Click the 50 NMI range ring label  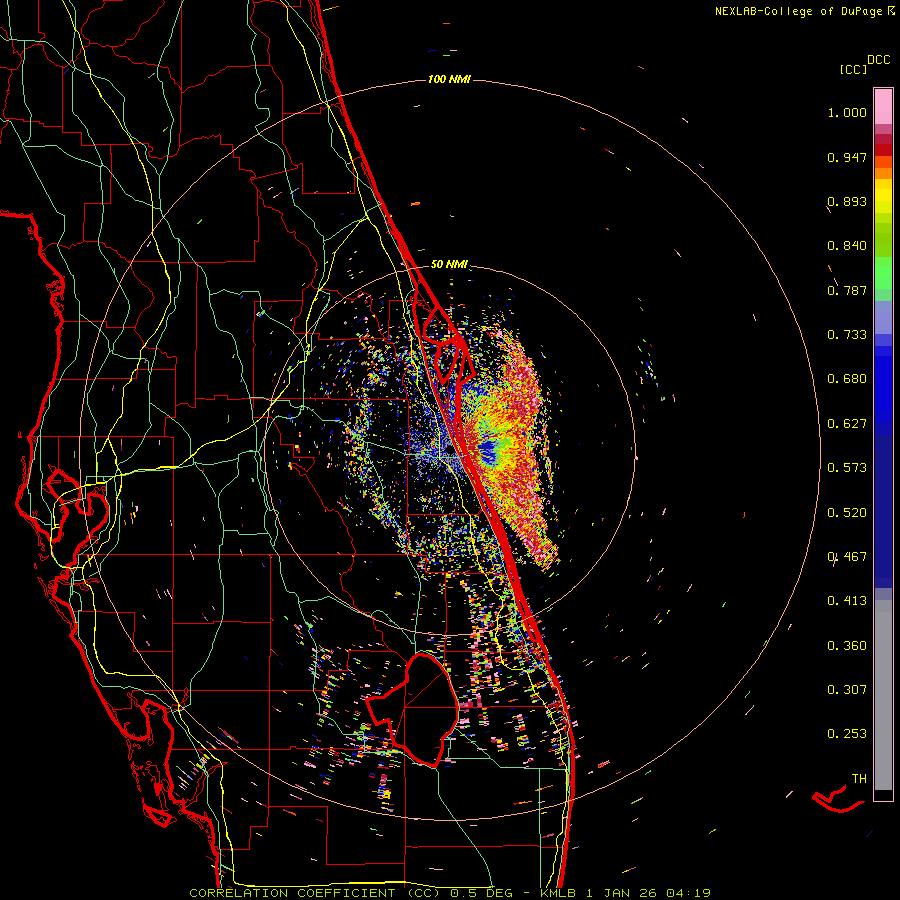(x=449, y=264)
